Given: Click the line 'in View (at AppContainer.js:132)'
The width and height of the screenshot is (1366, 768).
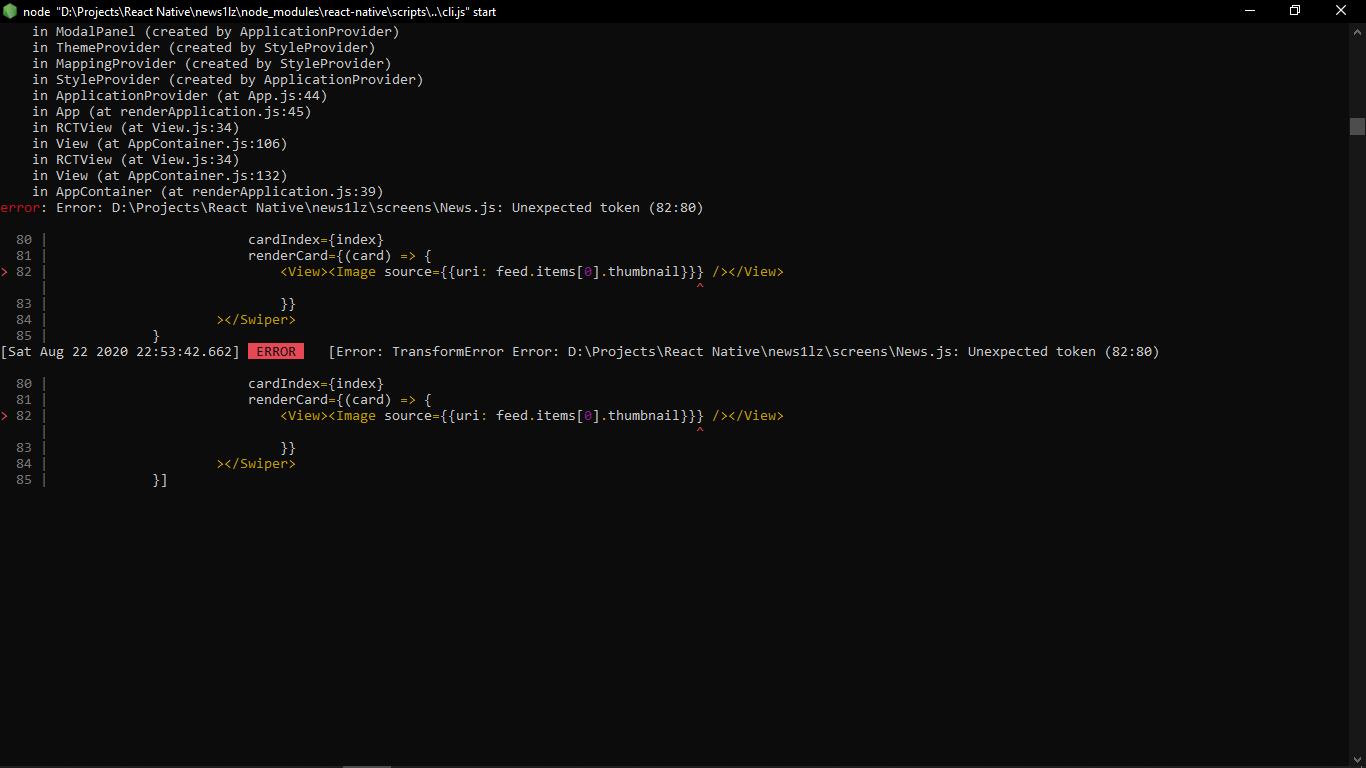Looking at the screenshot, I should click(160, 176).
